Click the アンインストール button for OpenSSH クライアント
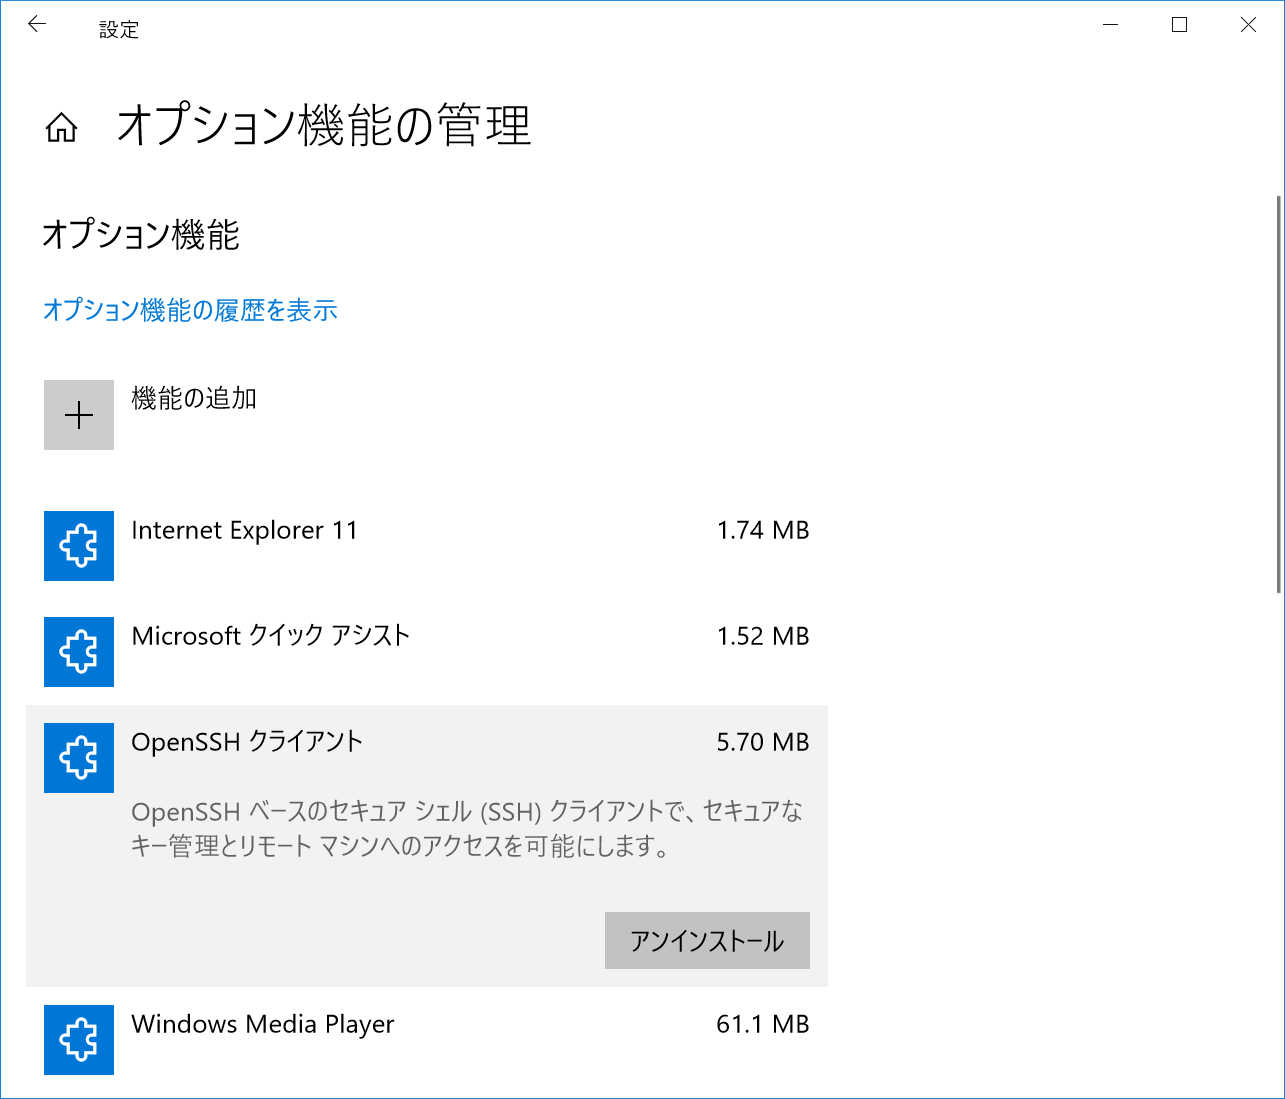Viewport: 1285px width, 1099px height. tap(707, 940)
